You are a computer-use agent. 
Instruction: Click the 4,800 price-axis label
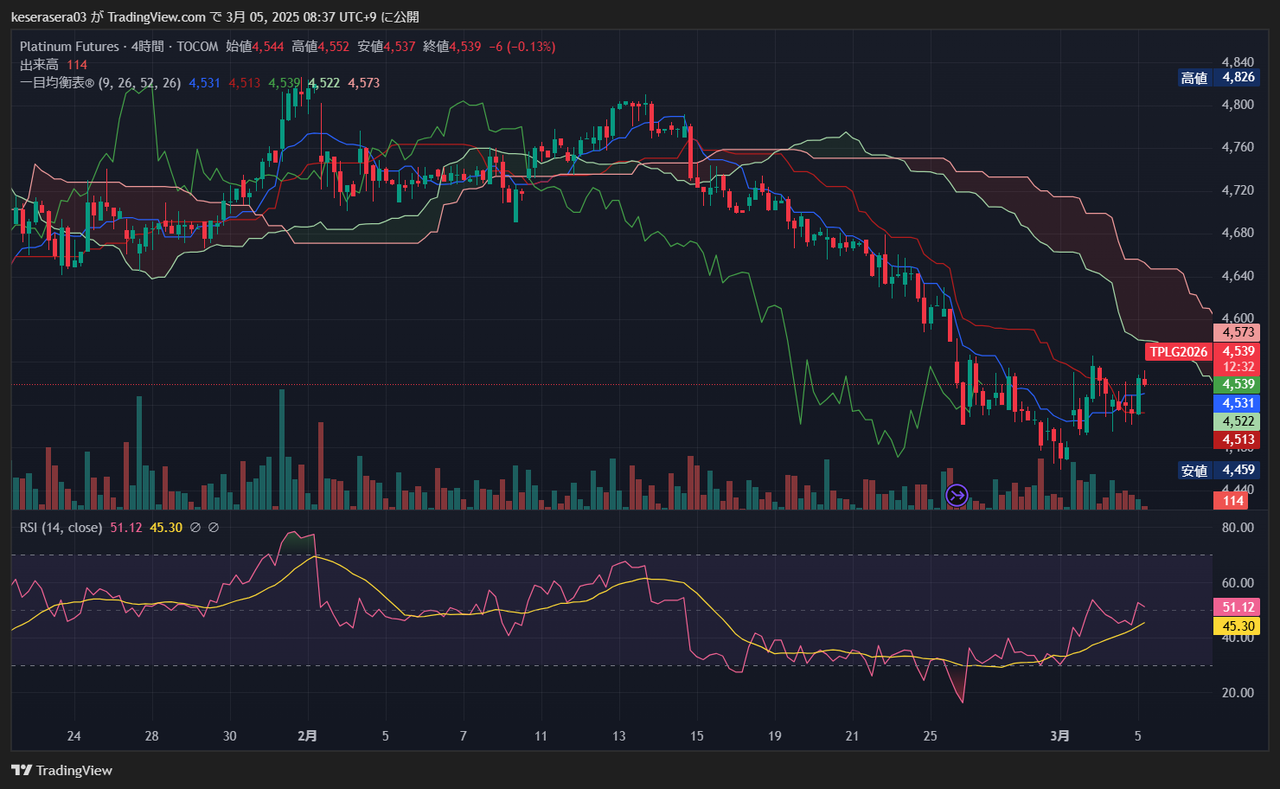[1238, 104]
